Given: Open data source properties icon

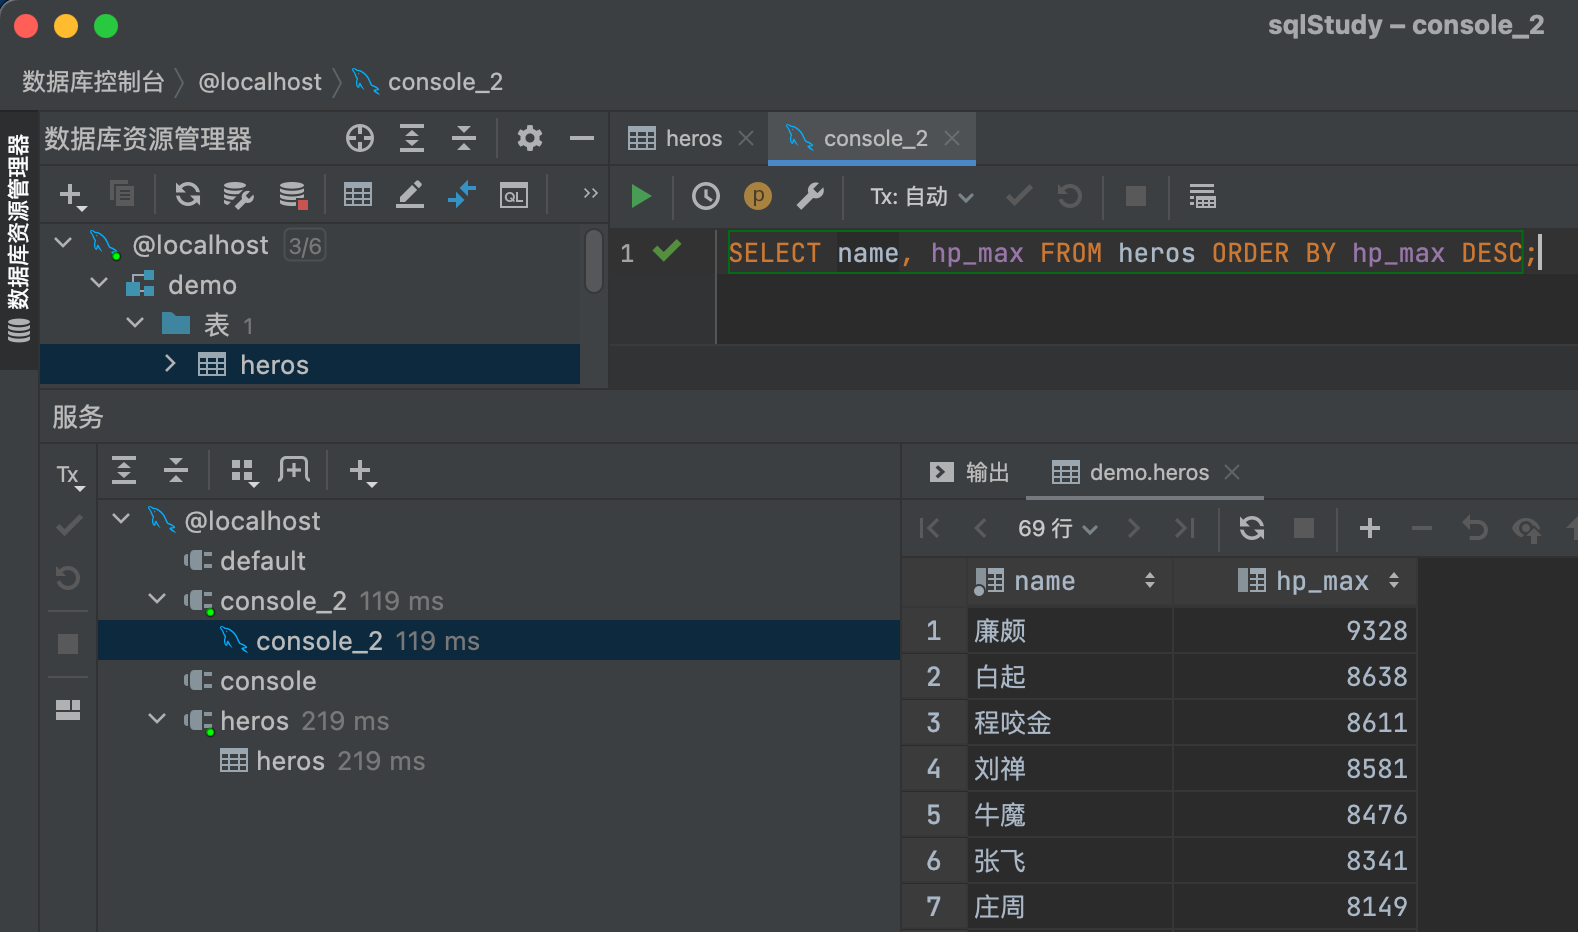Looking at the screenshot, I should coord(238,195).
